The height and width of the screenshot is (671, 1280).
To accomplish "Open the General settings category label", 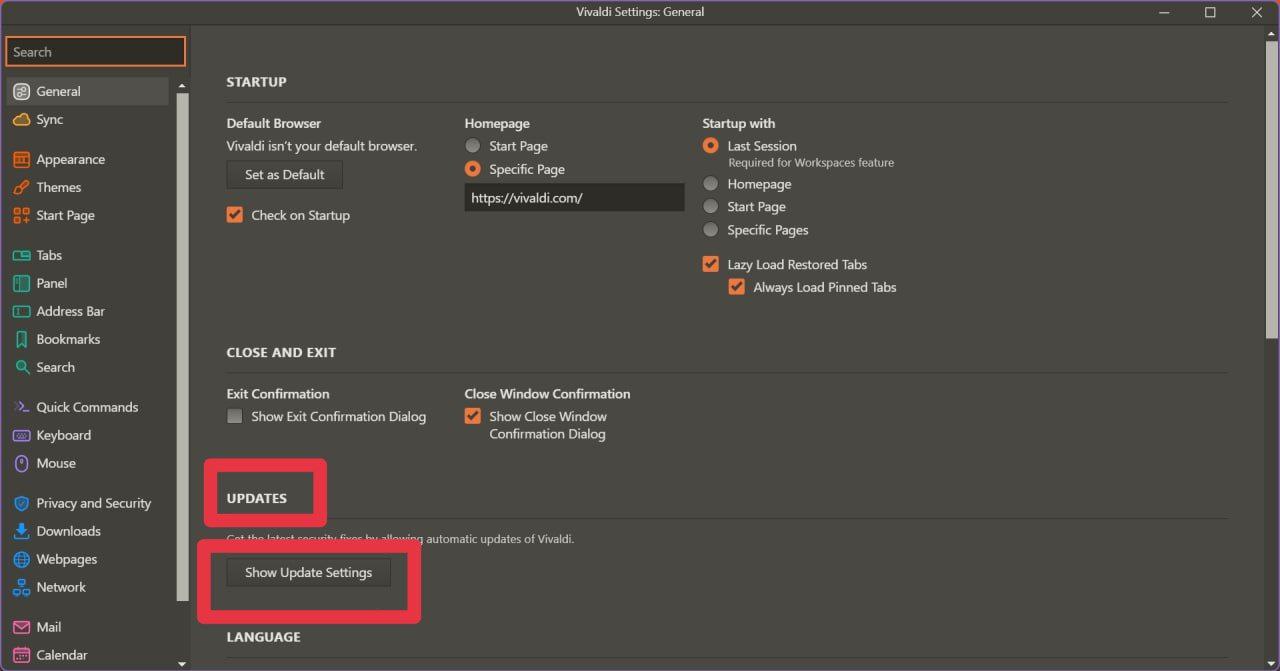I will pyautogui.click(x=59, y=91).
